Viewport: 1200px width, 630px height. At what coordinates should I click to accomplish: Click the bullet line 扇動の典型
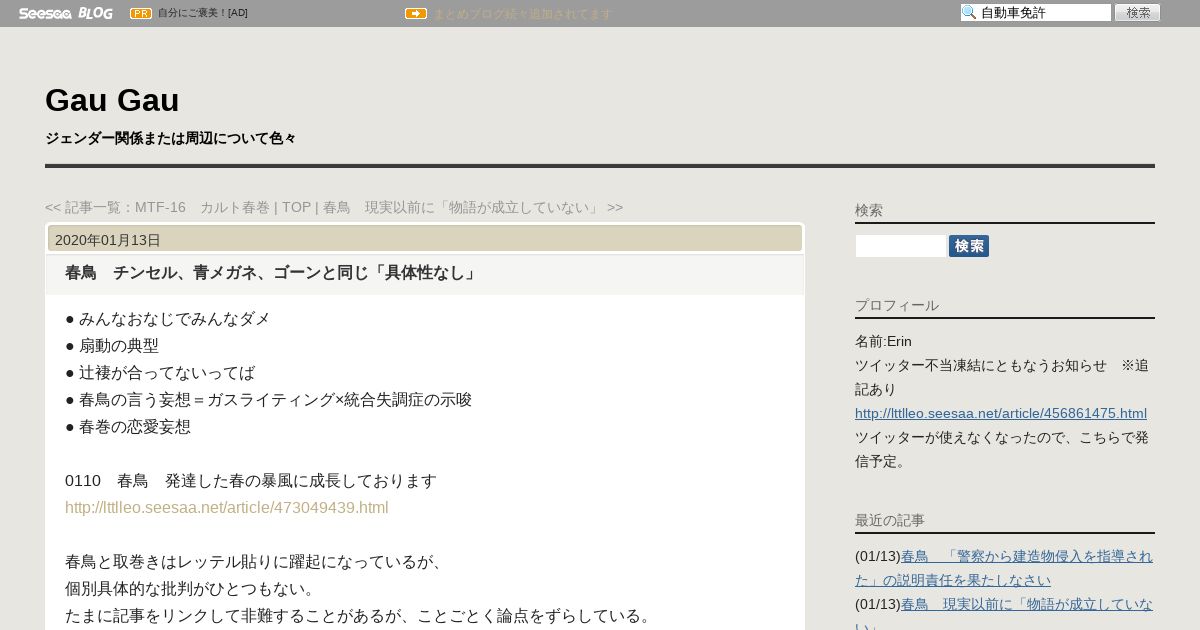click(112, 346)
